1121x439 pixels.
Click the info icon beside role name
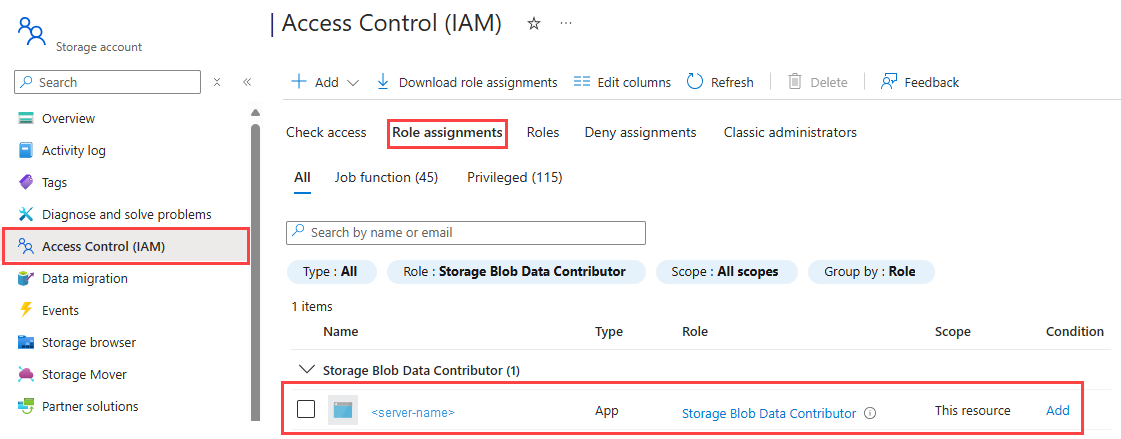click(x=870, y=412)
